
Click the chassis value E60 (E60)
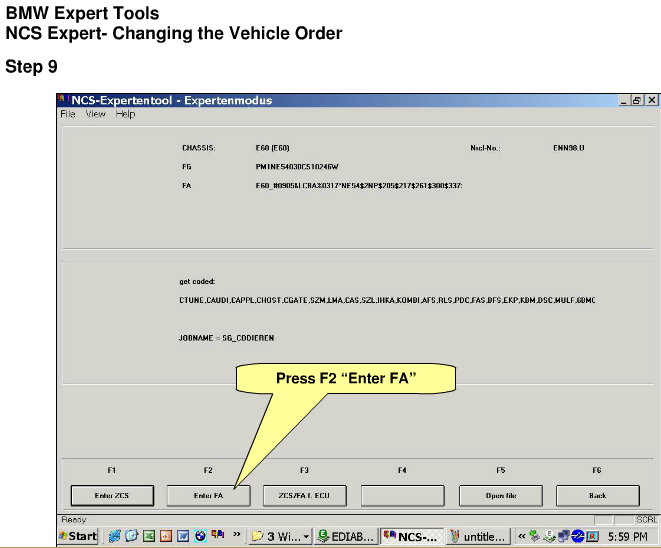[x=272, y=148]
